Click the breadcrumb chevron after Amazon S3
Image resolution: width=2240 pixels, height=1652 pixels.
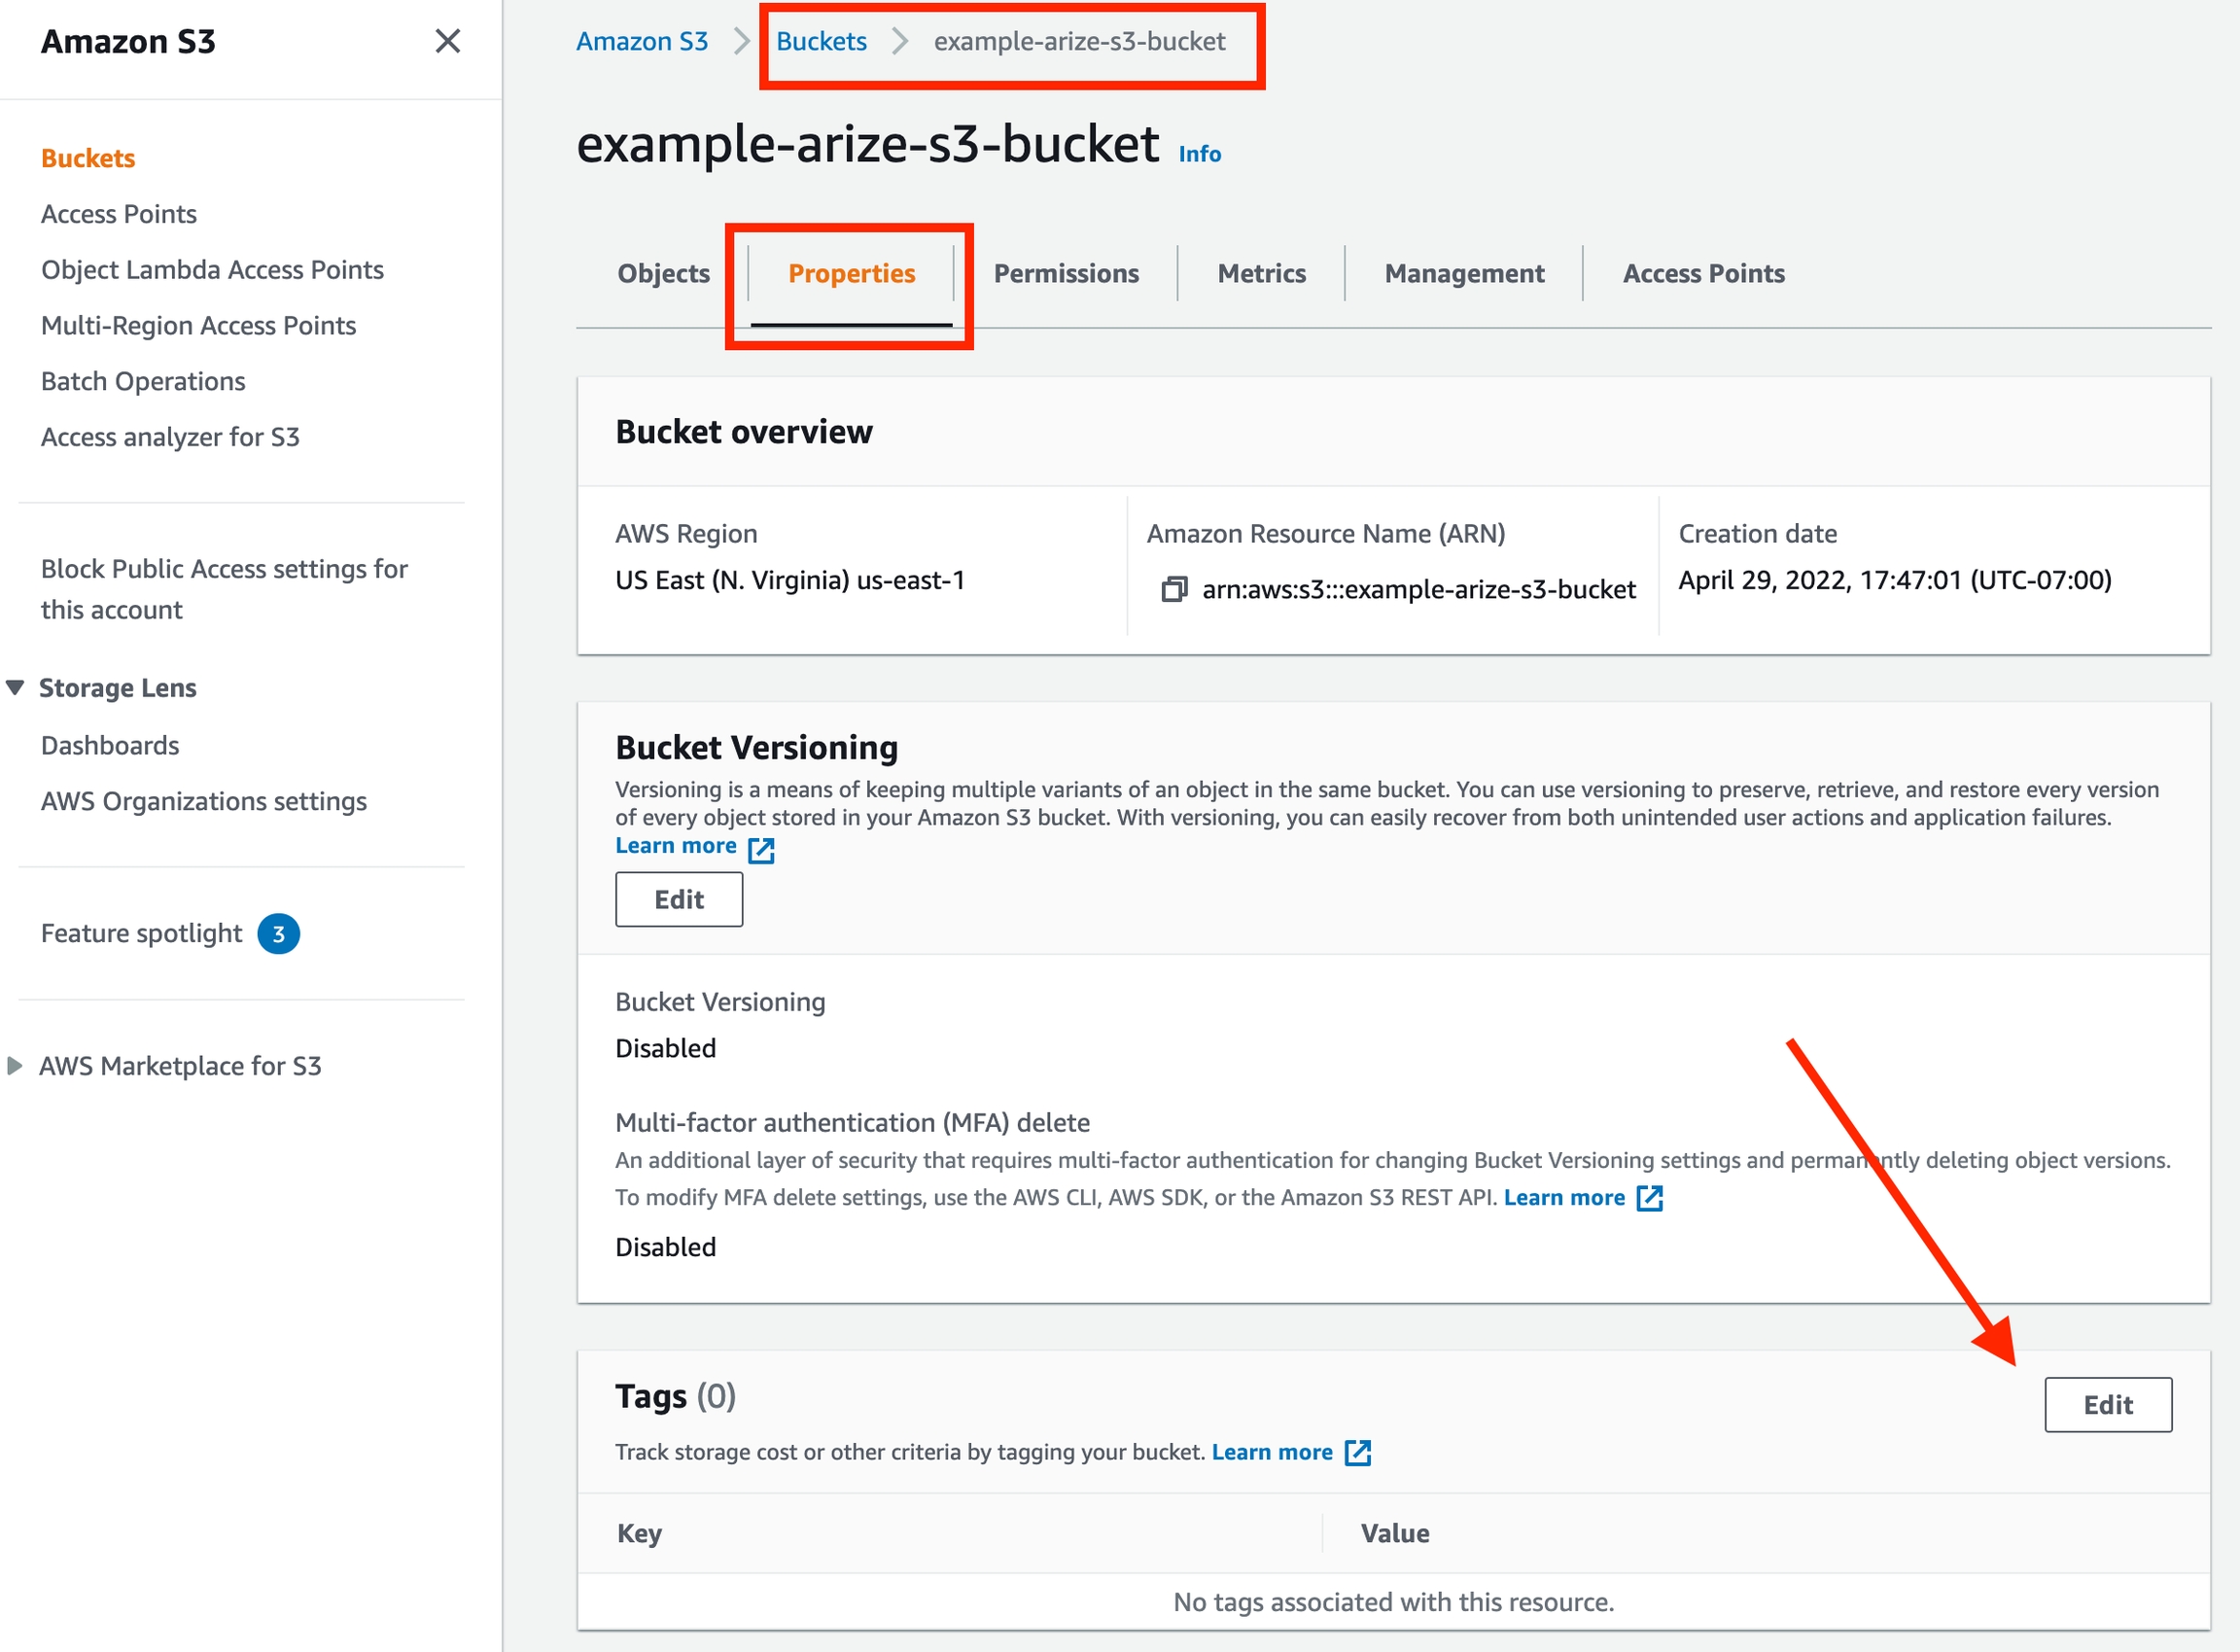pyautogui.click(x=742, y=41)
